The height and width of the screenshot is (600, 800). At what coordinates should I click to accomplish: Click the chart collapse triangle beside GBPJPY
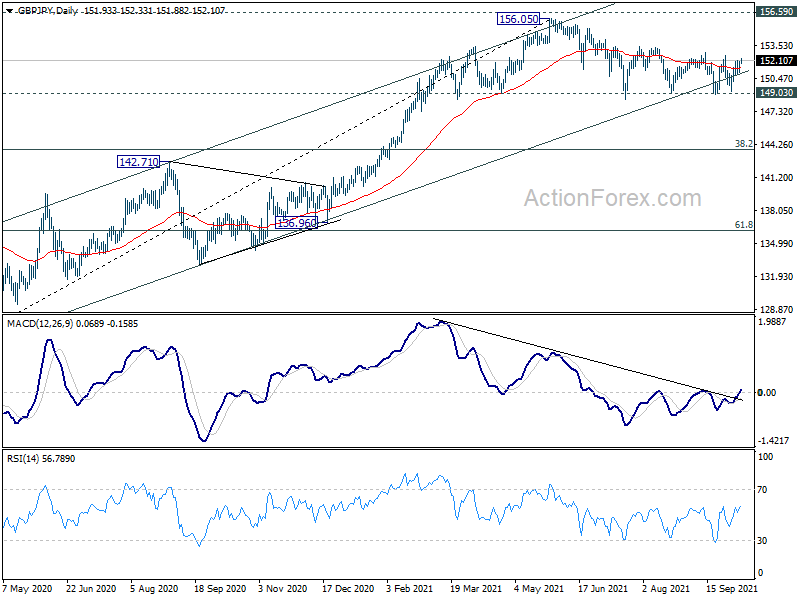tap(10, 10)
